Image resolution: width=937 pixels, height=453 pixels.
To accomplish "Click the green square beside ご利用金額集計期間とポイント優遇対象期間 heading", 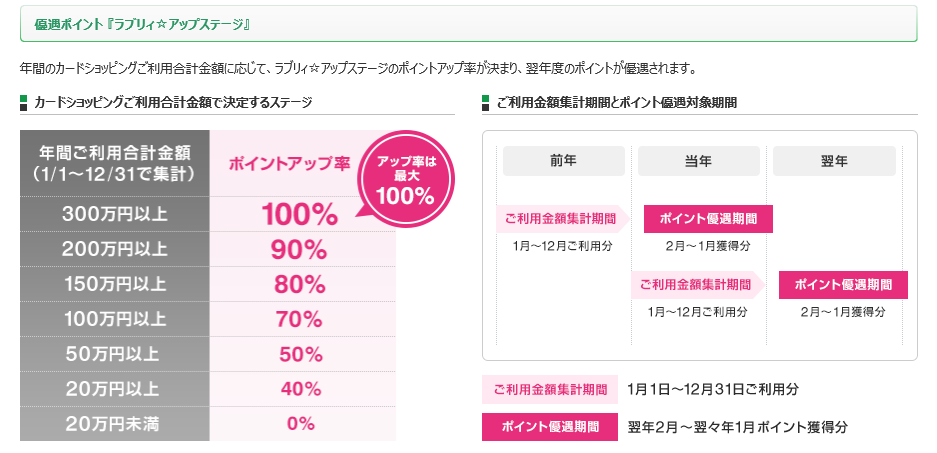I will (485, 99).
